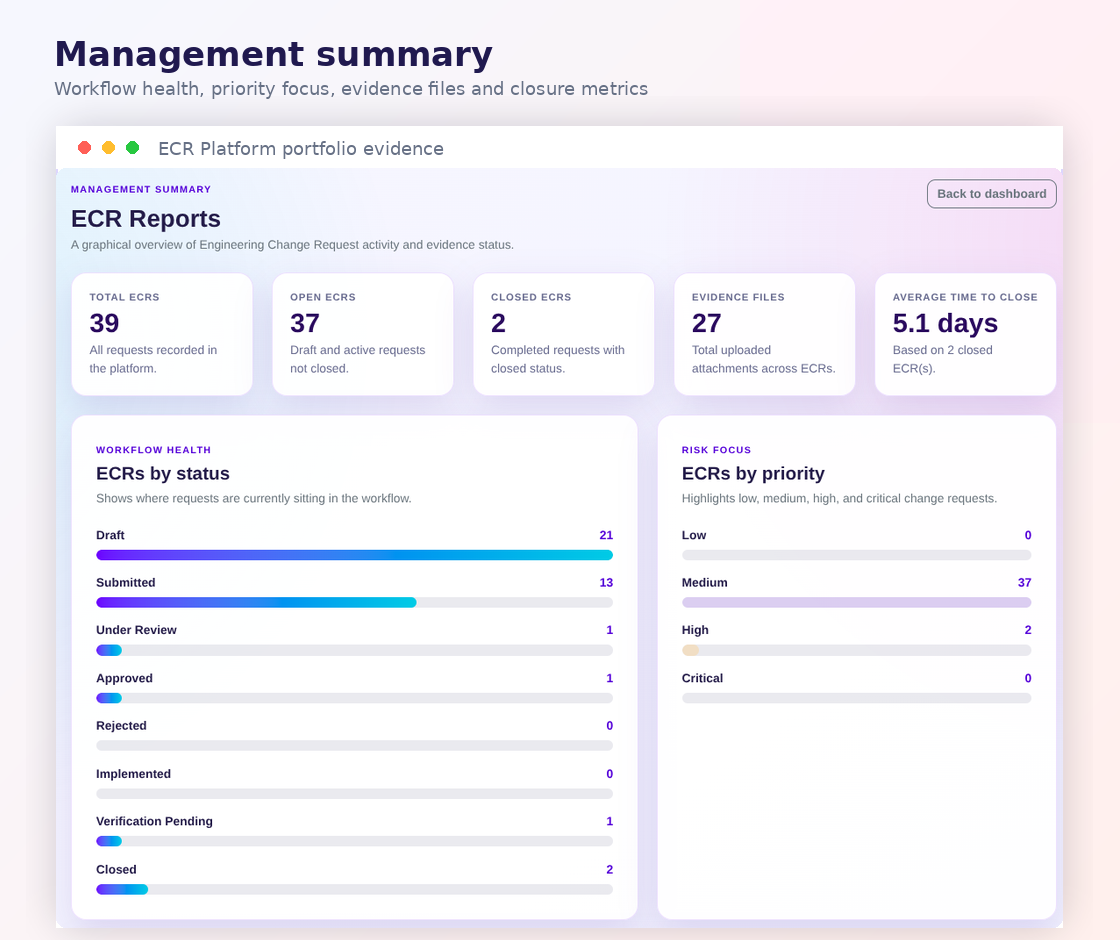Click the Closed ECRs card value 2
The width and height of the screenshot is (1120, 940).
coord(499,324)
